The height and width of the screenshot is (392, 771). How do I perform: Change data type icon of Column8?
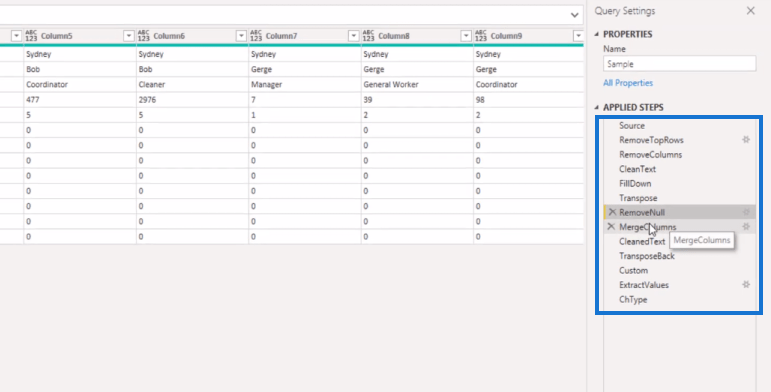(368, 36)
